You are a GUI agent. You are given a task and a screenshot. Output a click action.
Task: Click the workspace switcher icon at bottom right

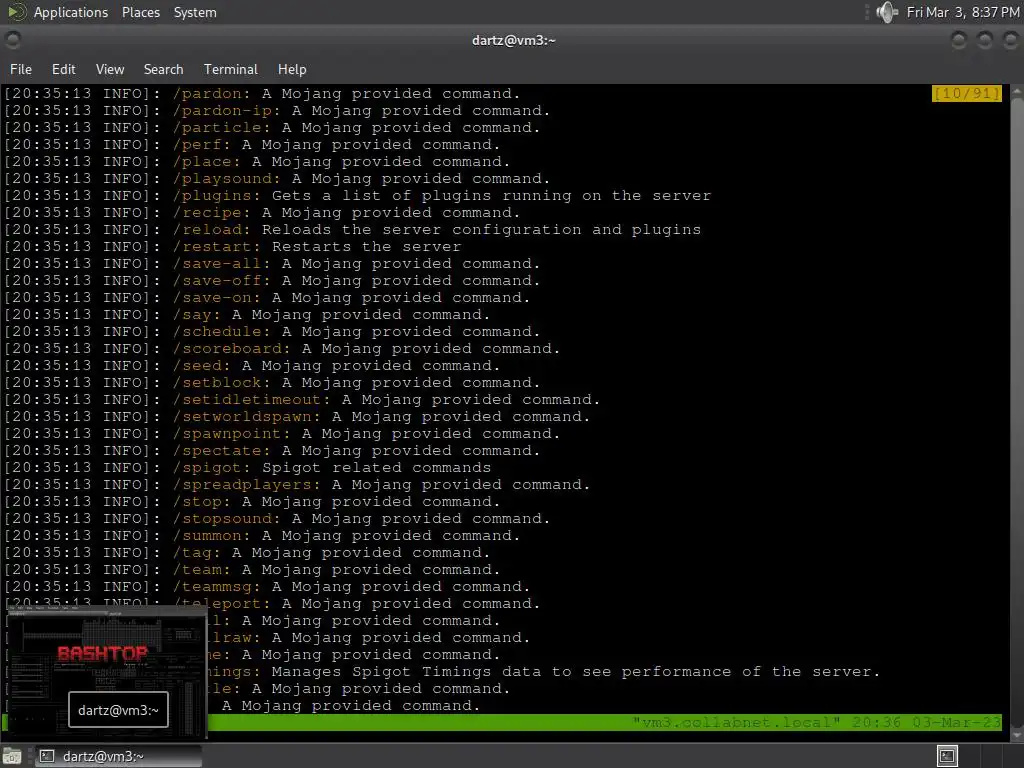947,756
